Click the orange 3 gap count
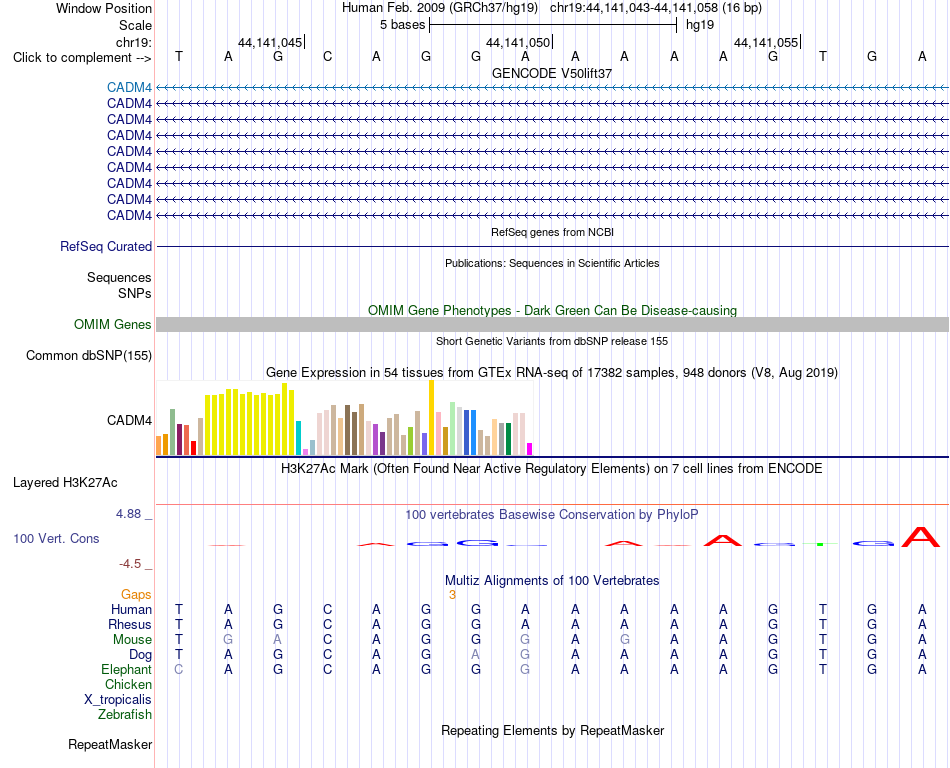 pyautogui.click(x=452, y=595)
